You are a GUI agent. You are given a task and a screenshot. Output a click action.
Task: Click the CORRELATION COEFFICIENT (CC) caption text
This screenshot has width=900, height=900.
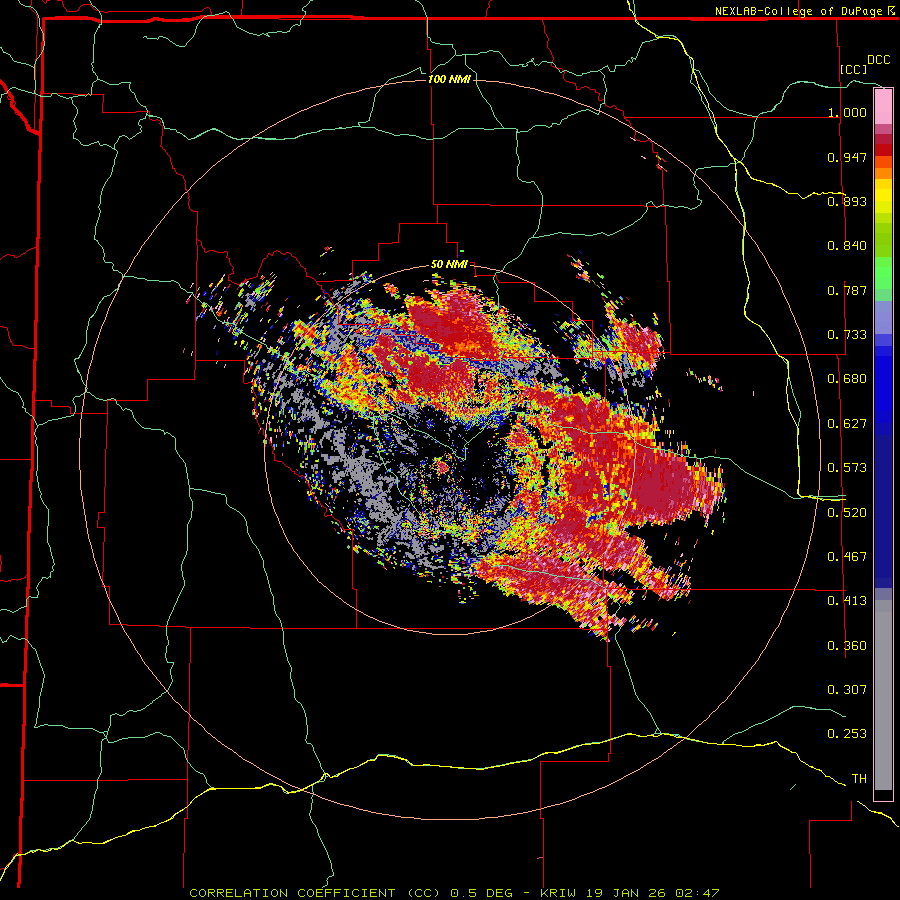tap(315, 893)
